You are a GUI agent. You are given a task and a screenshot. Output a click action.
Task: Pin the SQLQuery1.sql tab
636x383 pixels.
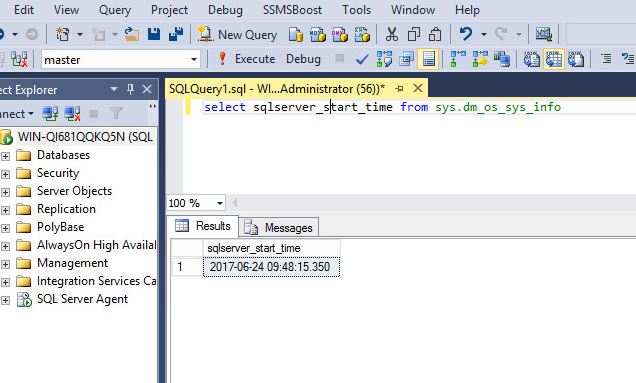click(400, 88)
